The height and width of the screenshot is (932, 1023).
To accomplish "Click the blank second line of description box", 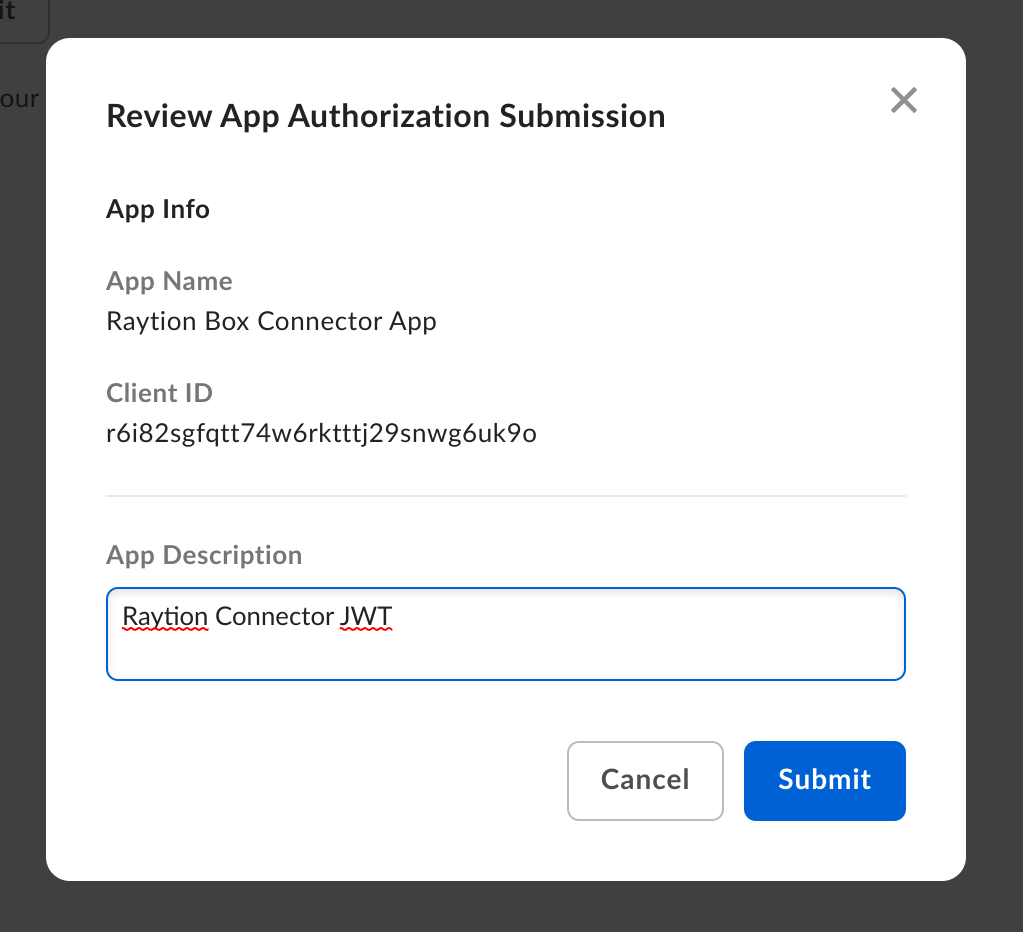I will click(505, 655).
